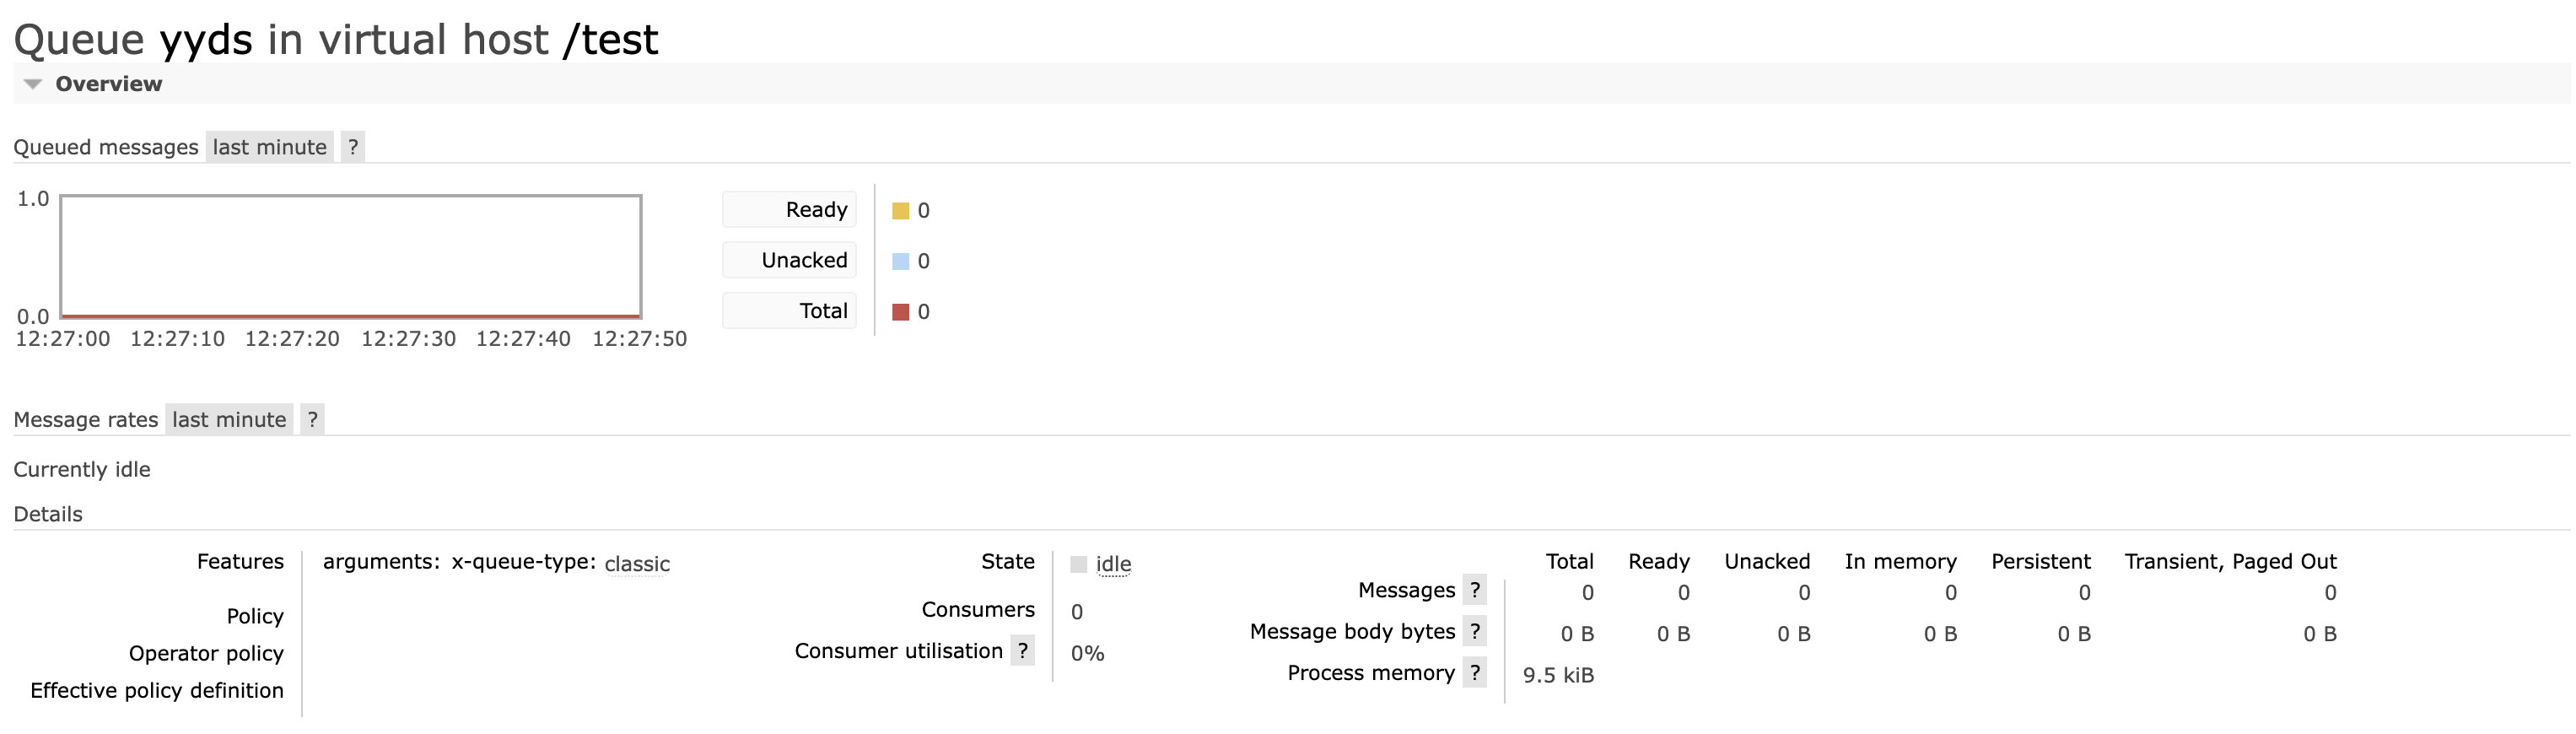Click the Queued messages help question mark
Viewport: 2576px width, 734px height.
pos(353,147)
